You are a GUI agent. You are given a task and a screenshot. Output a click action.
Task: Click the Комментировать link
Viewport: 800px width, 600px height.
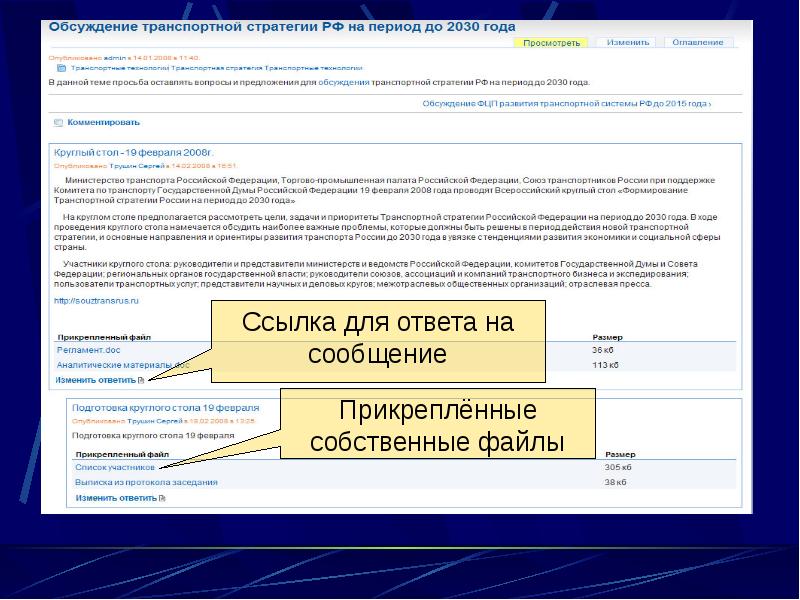click(103, 122)
